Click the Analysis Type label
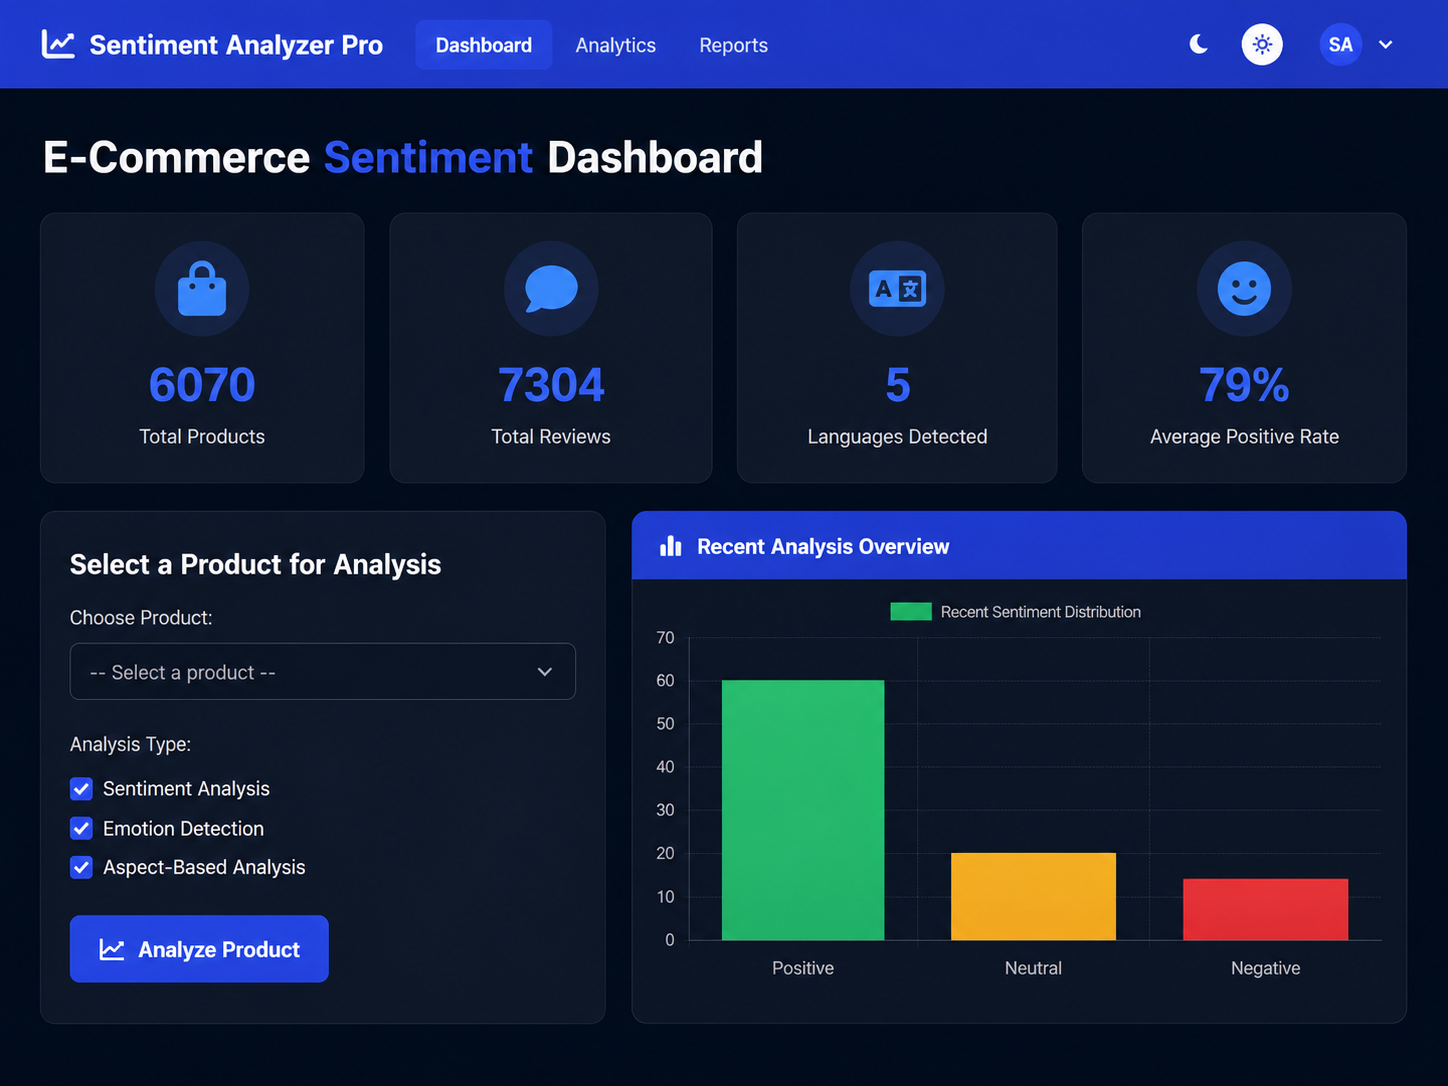Image resolution: width=1448 pixels, height=1086 pixels. (x=130, y=744)
